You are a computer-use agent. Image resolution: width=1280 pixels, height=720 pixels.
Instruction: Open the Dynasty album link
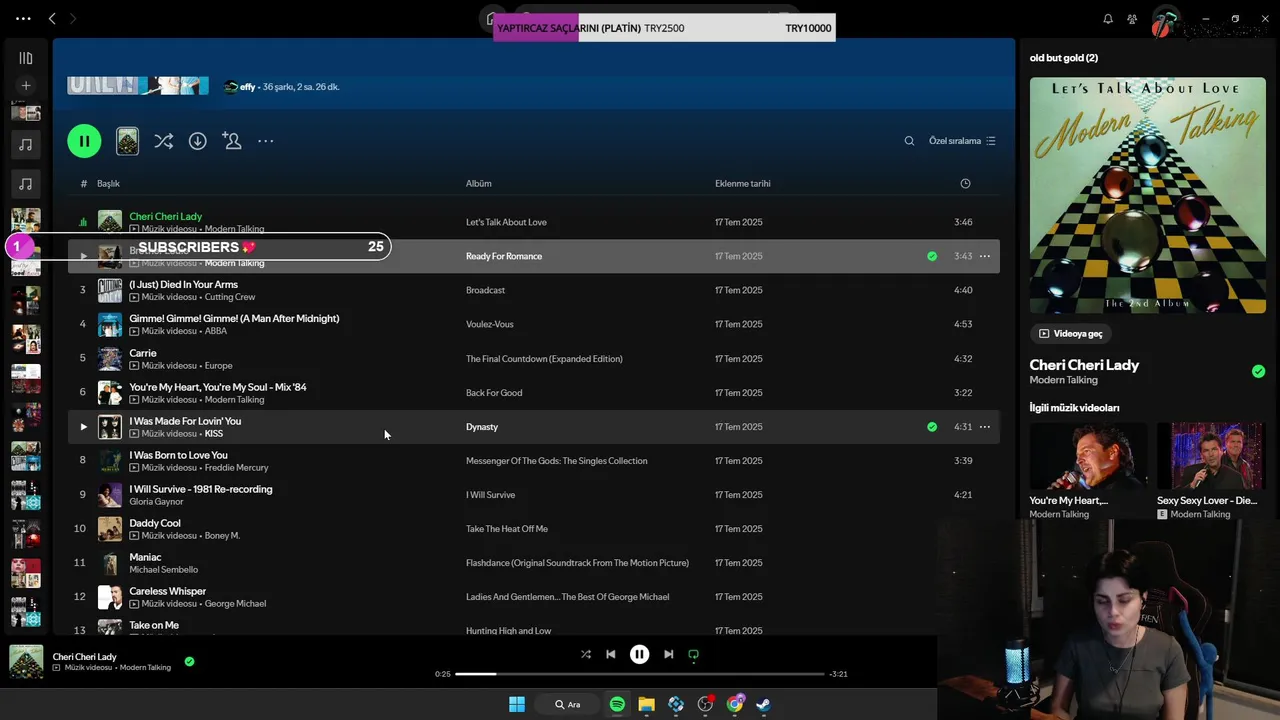tap(482, 427)
